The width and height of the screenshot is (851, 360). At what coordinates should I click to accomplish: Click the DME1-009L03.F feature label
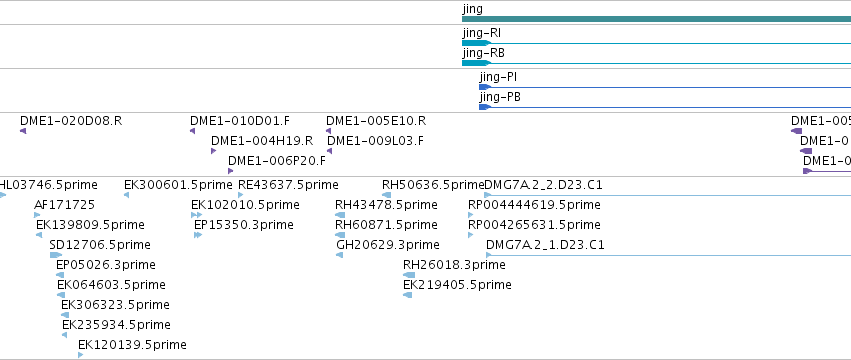click(375, 141)
